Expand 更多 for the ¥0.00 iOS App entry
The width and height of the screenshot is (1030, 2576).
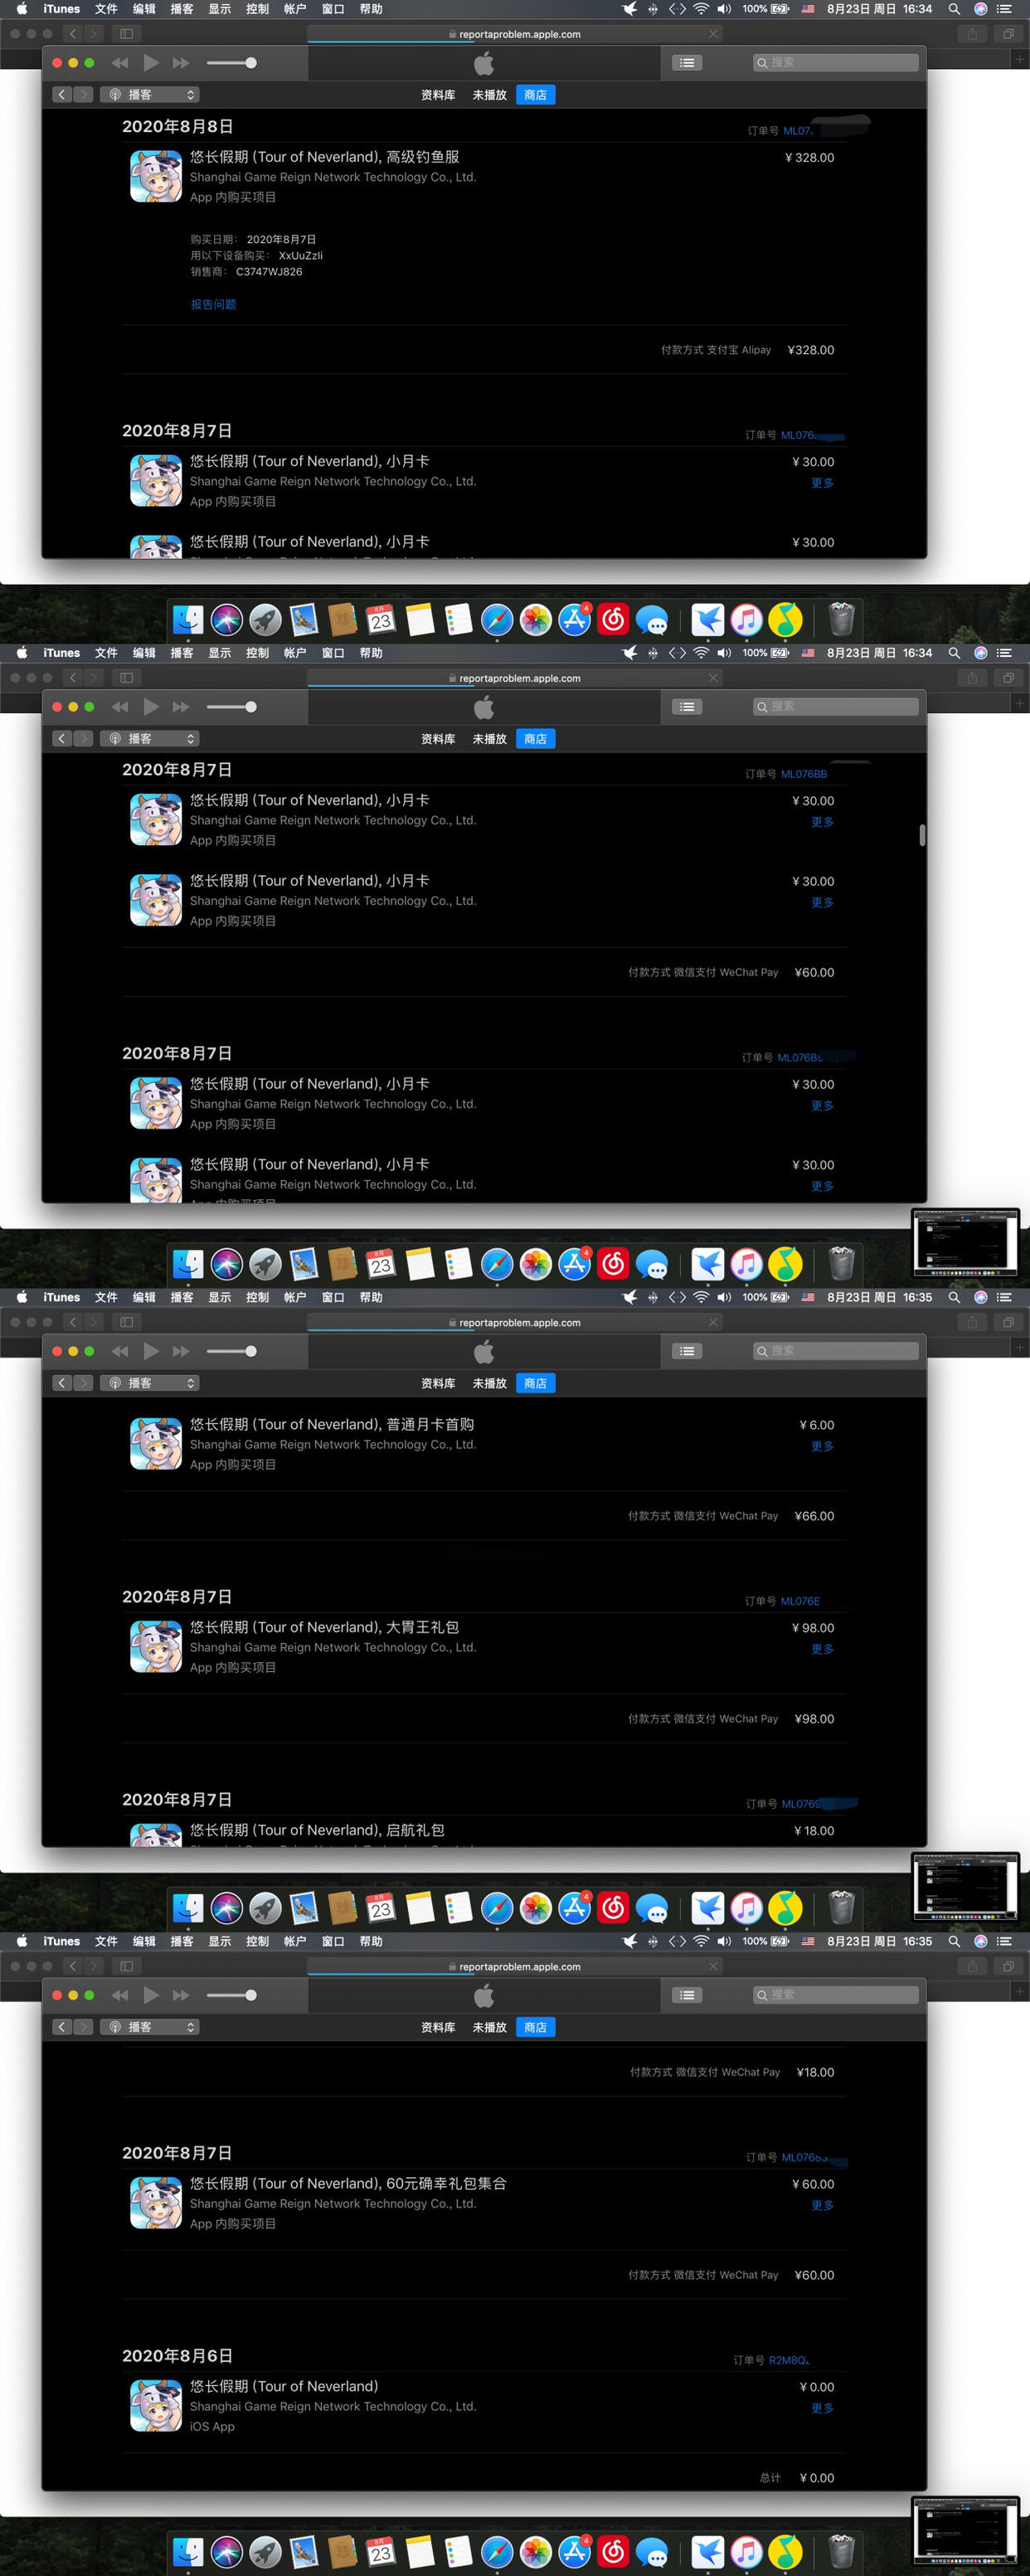click(822, 2408)
